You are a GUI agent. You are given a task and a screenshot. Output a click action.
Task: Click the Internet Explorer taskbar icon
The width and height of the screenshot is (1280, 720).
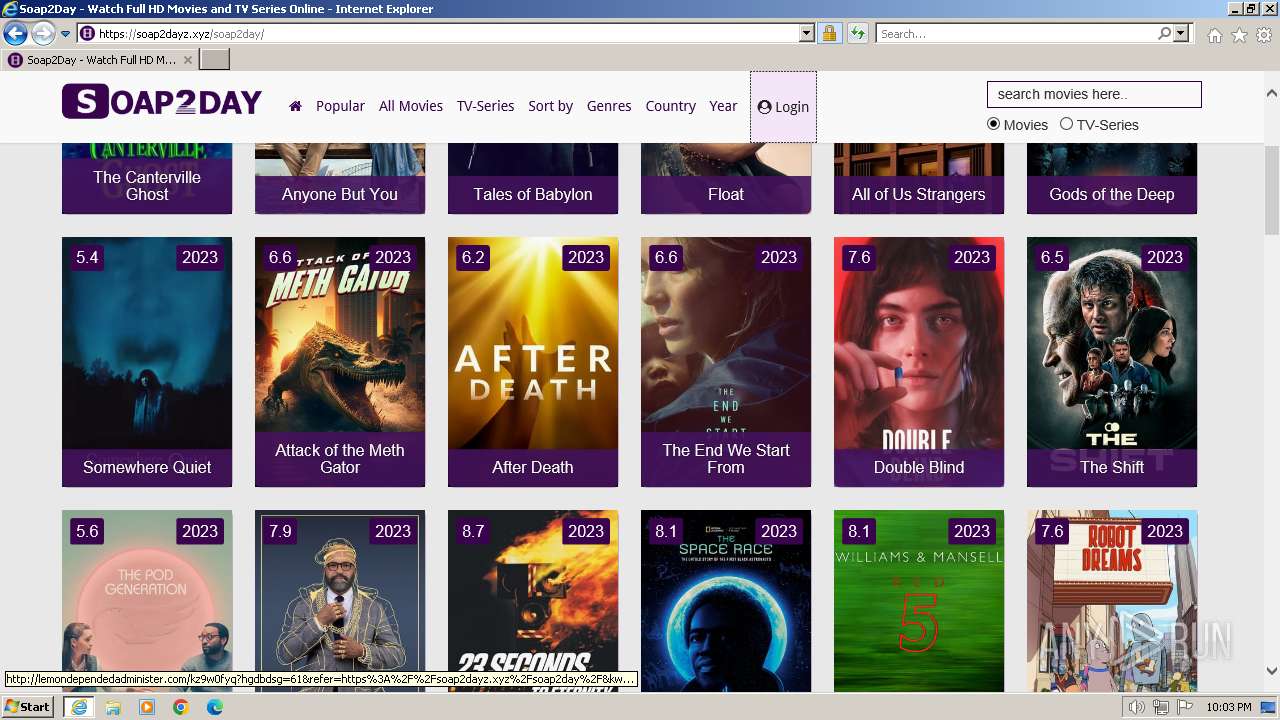[78, 707]
